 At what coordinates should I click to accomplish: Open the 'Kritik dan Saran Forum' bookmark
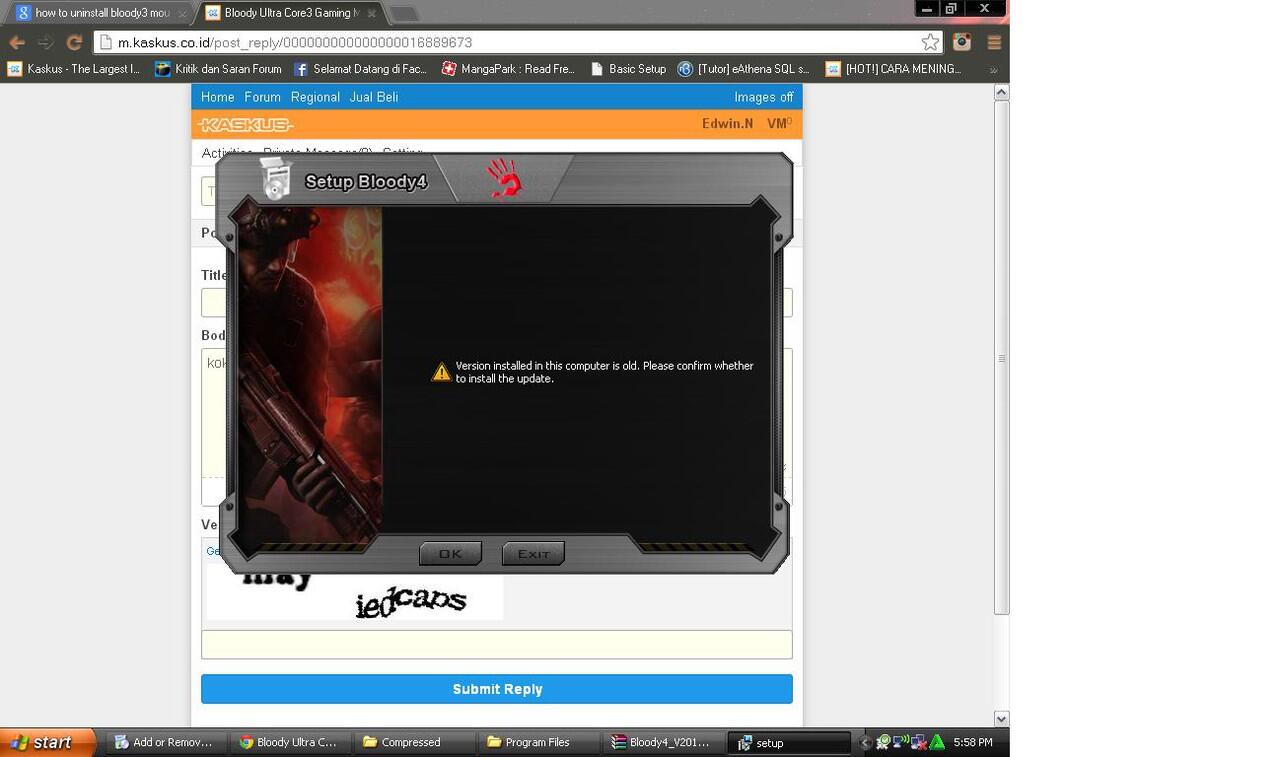[218, 69]
